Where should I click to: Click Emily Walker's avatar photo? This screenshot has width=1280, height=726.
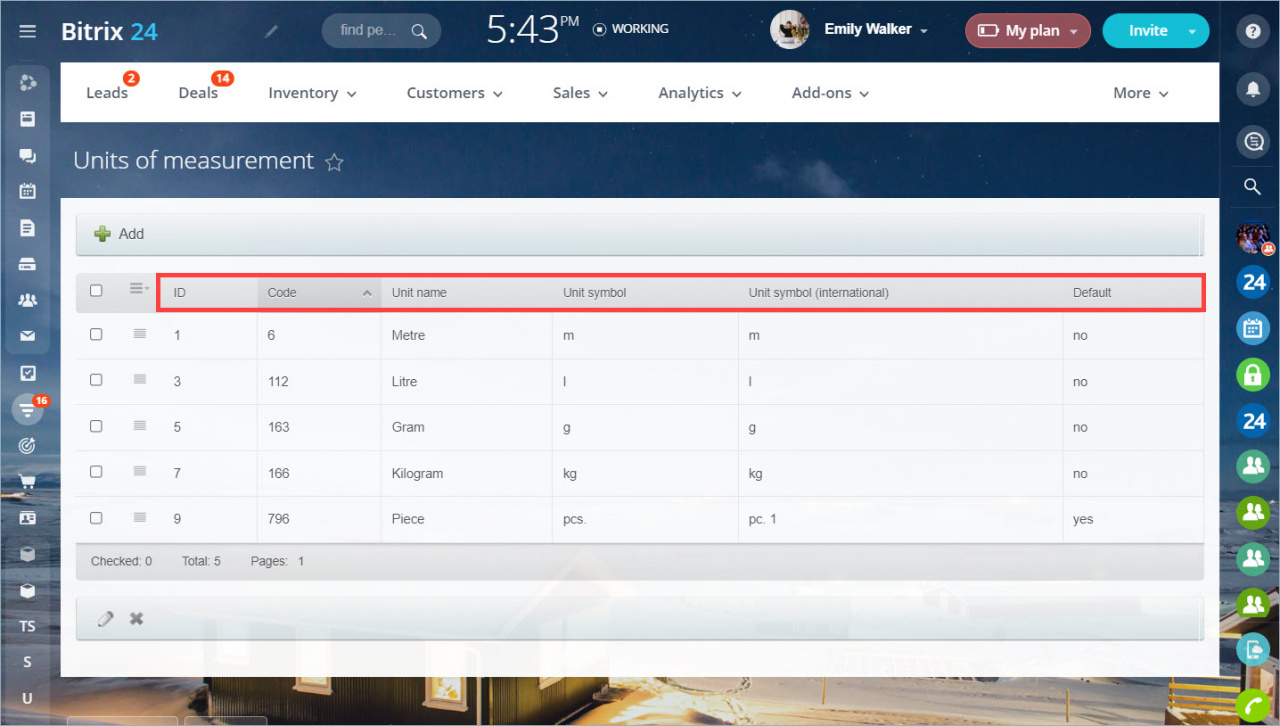point(790,30)
